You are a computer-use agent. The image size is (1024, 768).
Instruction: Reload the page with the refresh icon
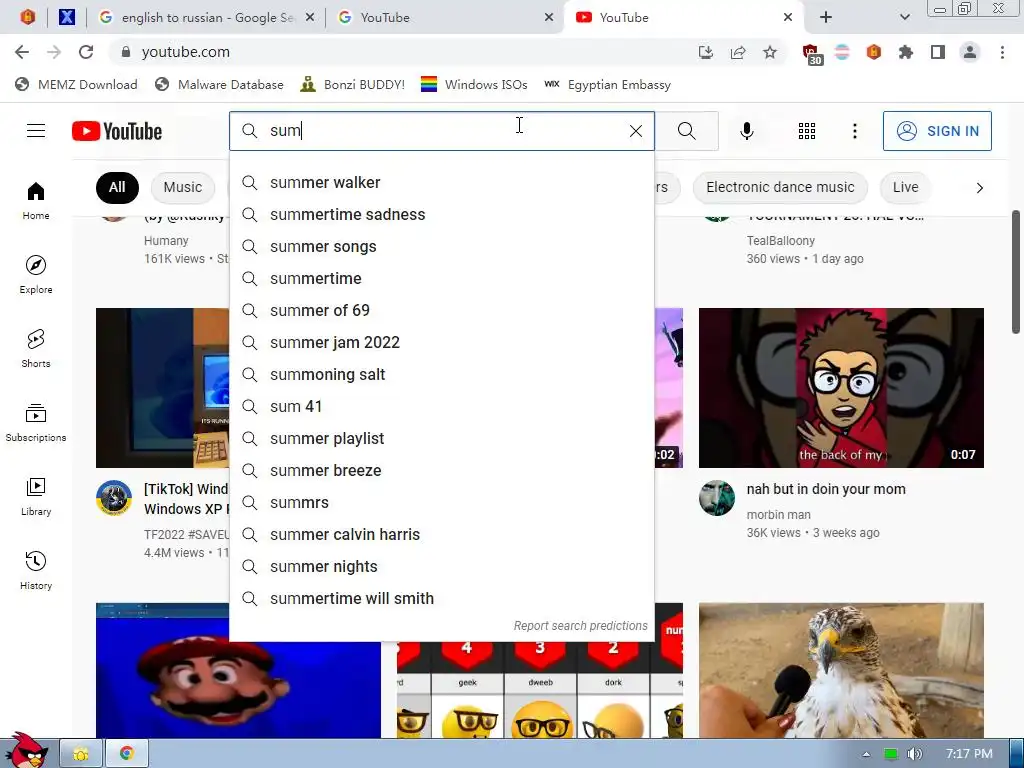coord(86,52)
